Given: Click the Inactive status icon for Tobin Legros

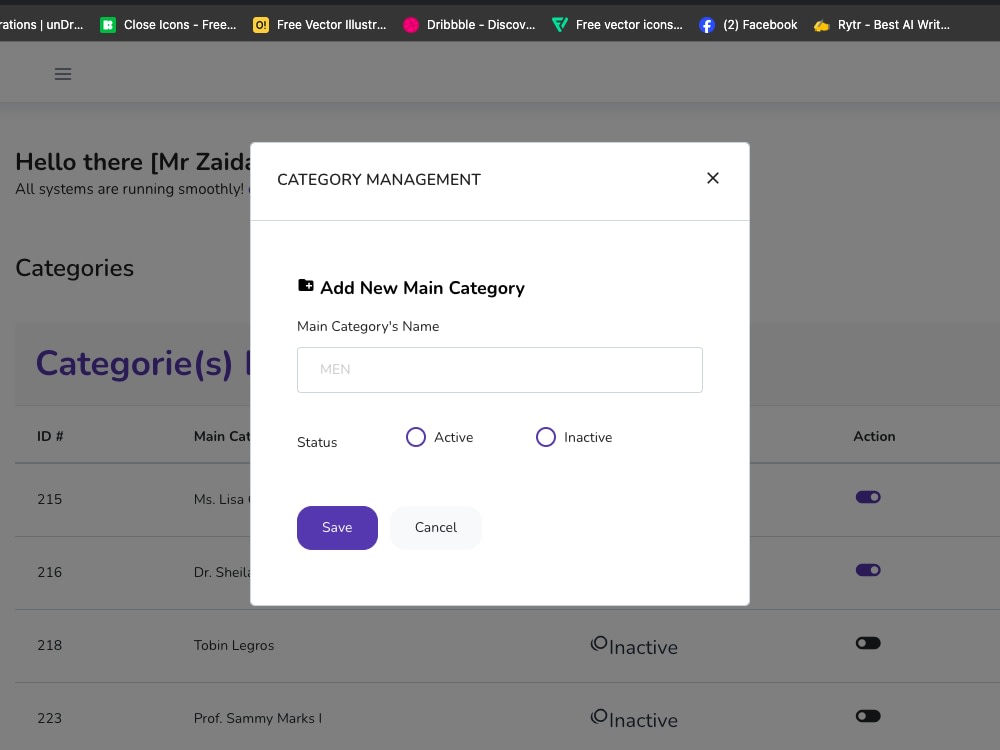Looking at the screenshot, I should click(599, 643).
